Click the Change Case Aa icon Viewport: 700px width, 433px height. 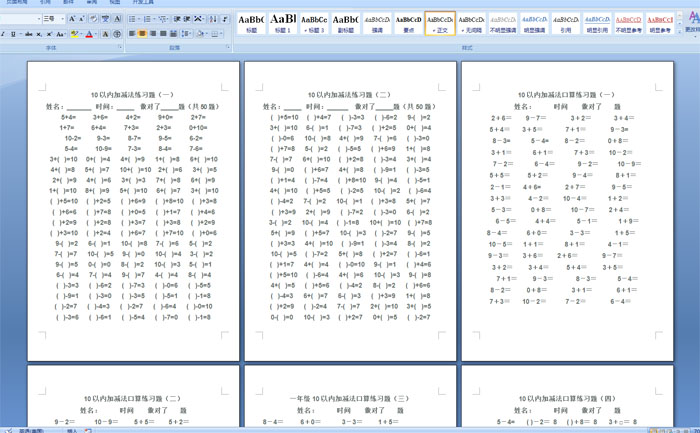click(x=61, y=34)
